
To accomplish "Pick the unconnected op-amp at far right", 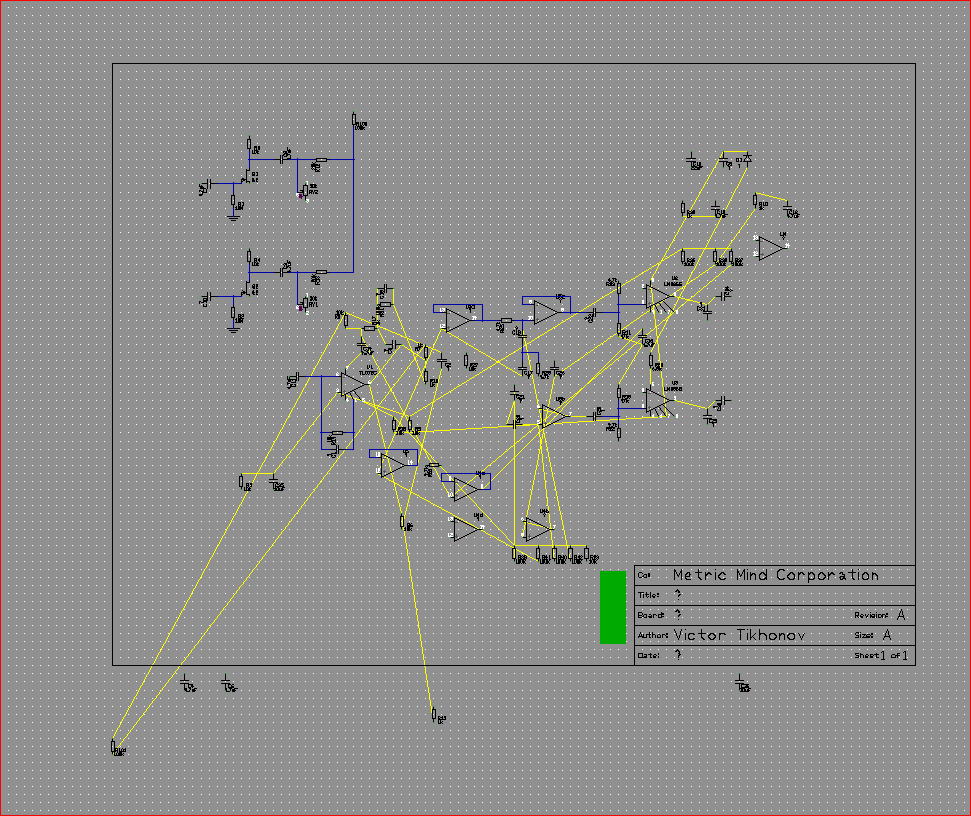I will click(x=770, y=247).
